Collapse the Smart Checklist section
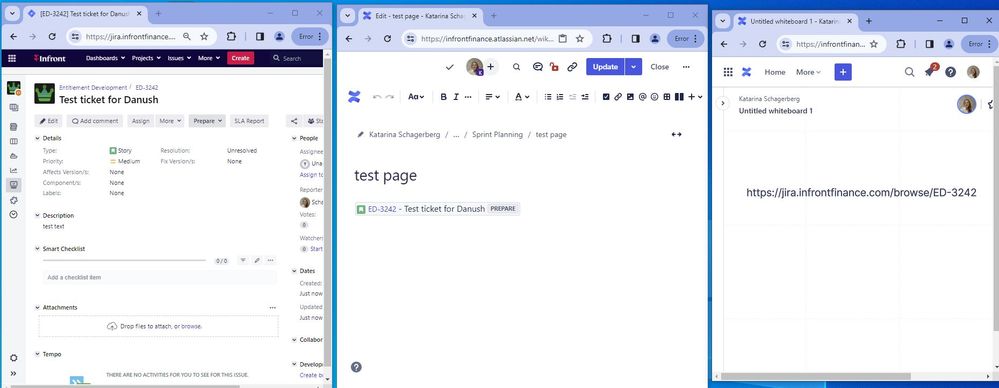 pyautogui.click(x=38, y=249)
